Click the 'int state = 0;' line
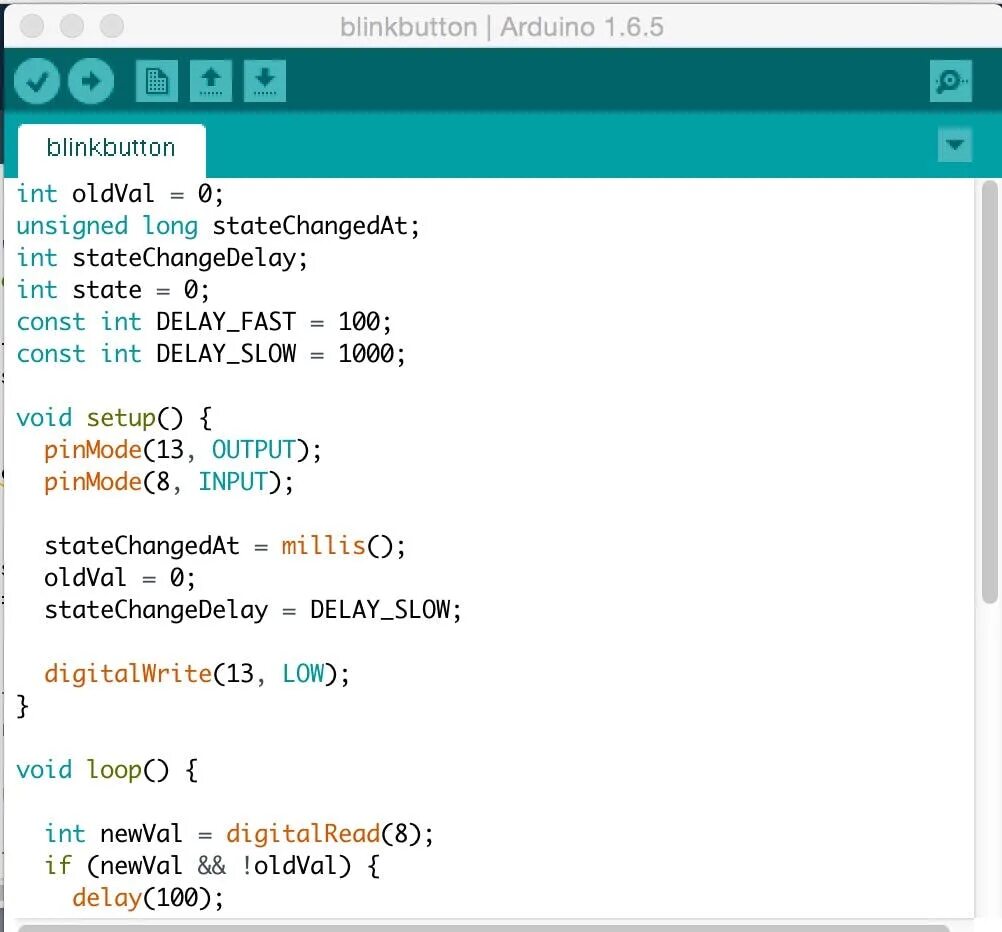The image size is (1002, 932). tap(113, 290)
